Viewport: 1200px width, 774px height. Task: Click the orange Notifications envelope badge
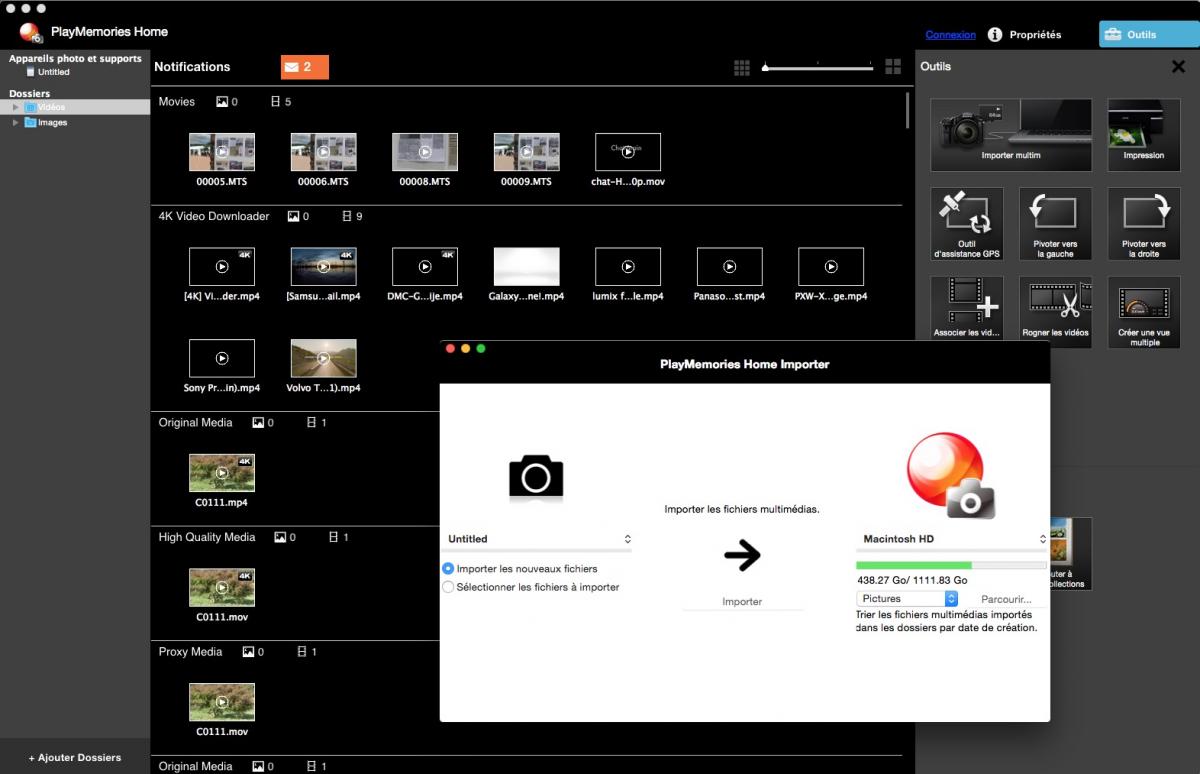click(305, 67)
